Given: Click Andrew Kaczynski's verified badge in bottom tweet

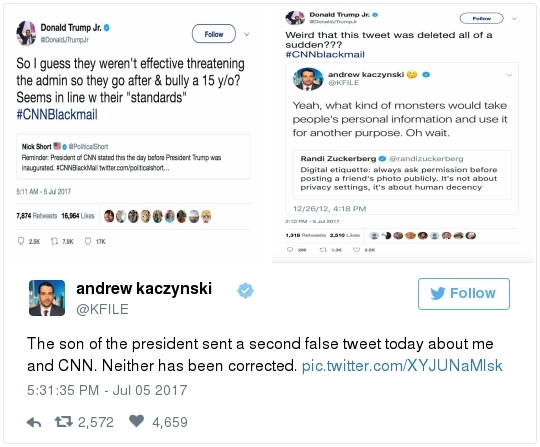Looking at the screenshot, I should pyautogui.click(x=245, y=291).
